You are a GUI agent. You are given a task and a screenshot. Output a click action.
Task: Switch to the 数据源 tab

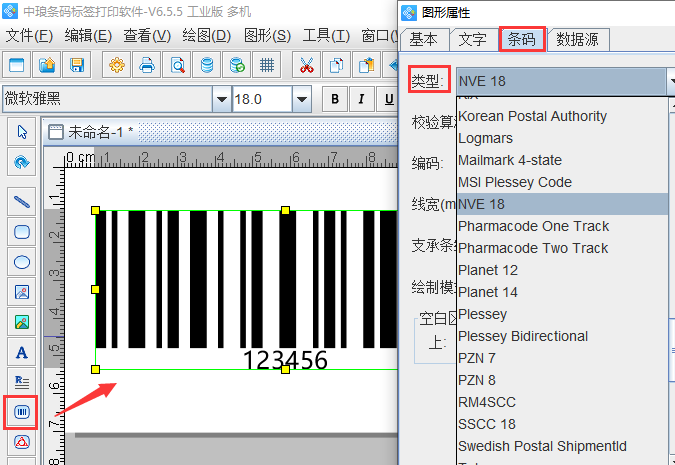coord(577,40)
